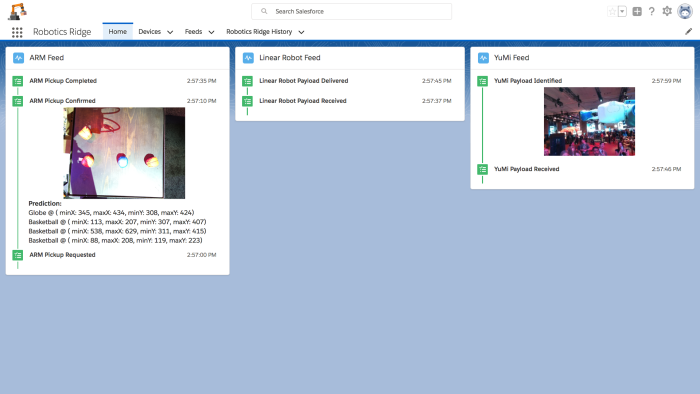This screenshot has height=394, width=700.
Task: Expand the Devices tab chevron
Action: click(x=170, y=32)
